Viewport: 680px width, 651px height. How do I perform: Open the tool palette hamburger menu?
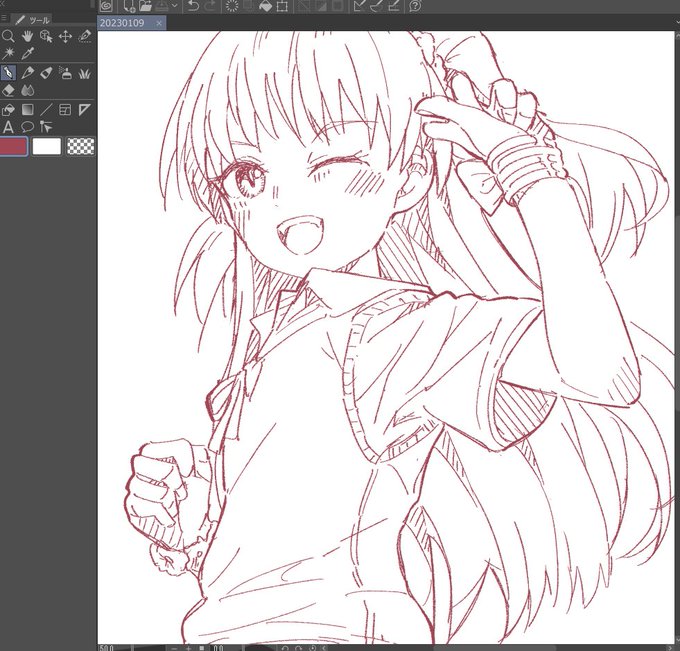[x=4, y=18]
